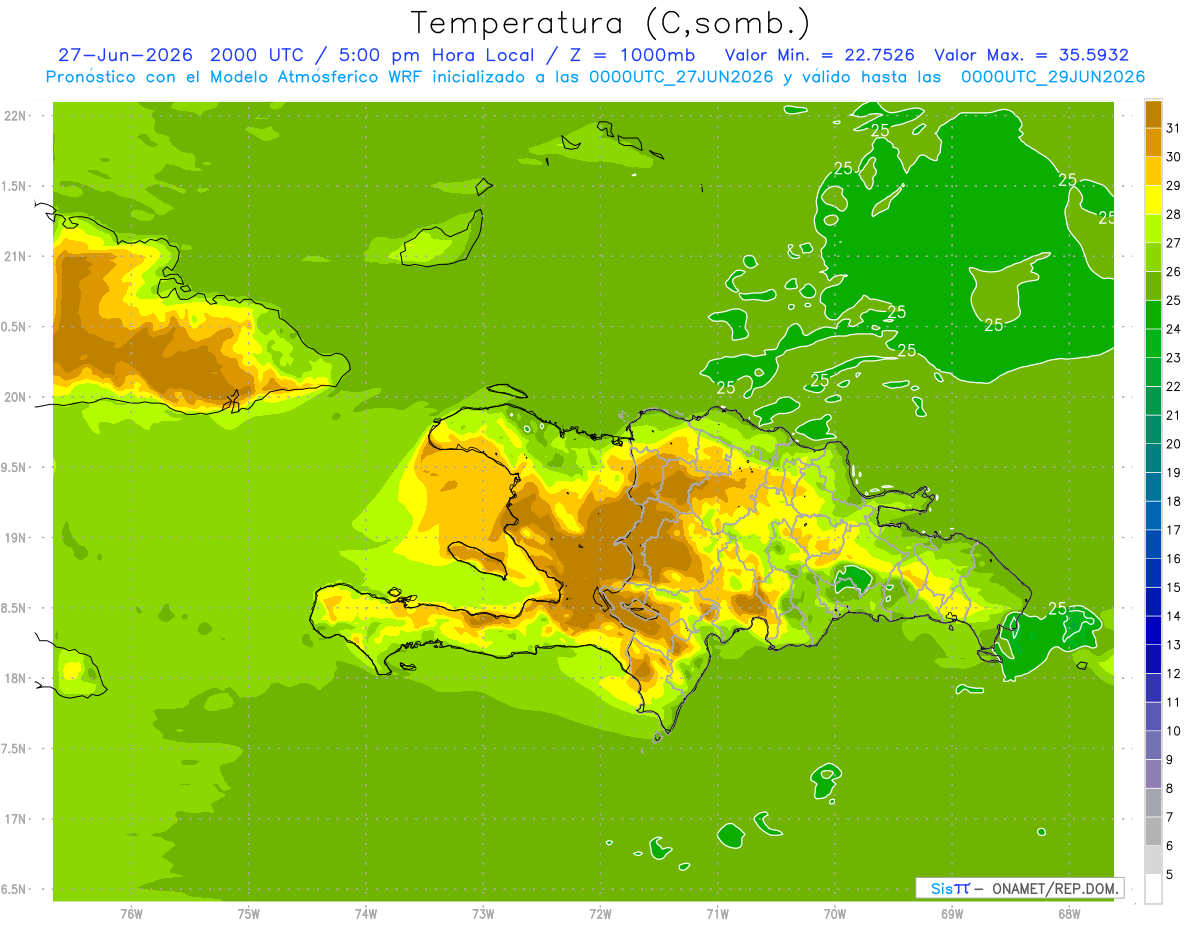Click the '22N' latitude axis label
Viewport: 1200px width, 927px height.
[16, 115]
